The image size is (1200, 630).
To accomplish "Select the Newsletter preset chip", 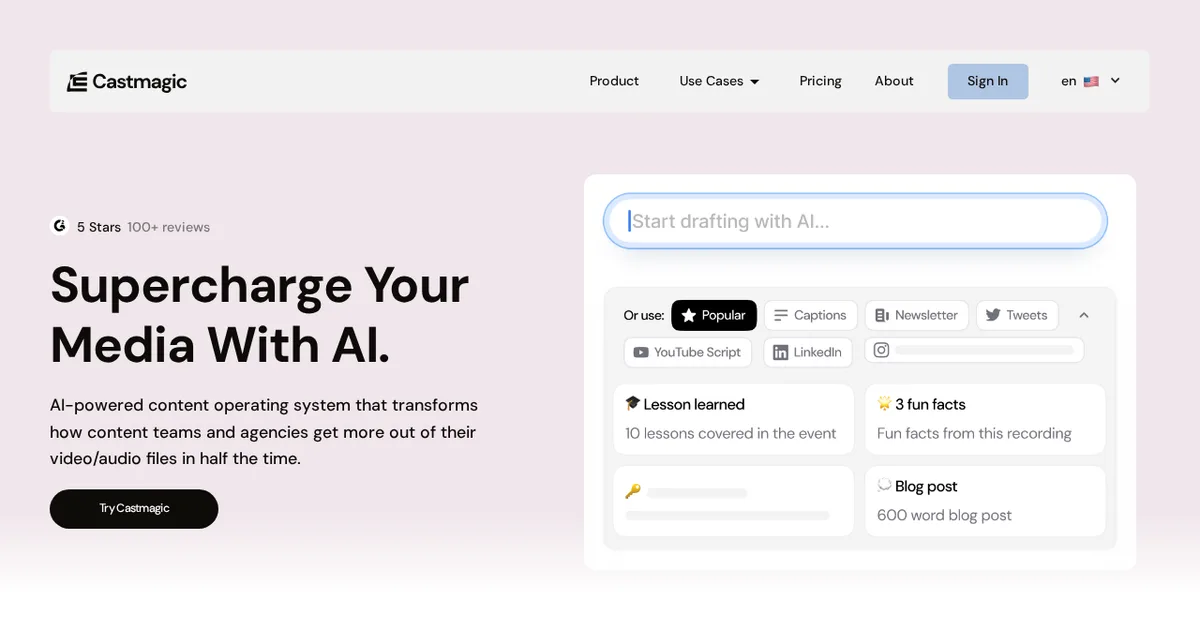I will pos(917,315).
